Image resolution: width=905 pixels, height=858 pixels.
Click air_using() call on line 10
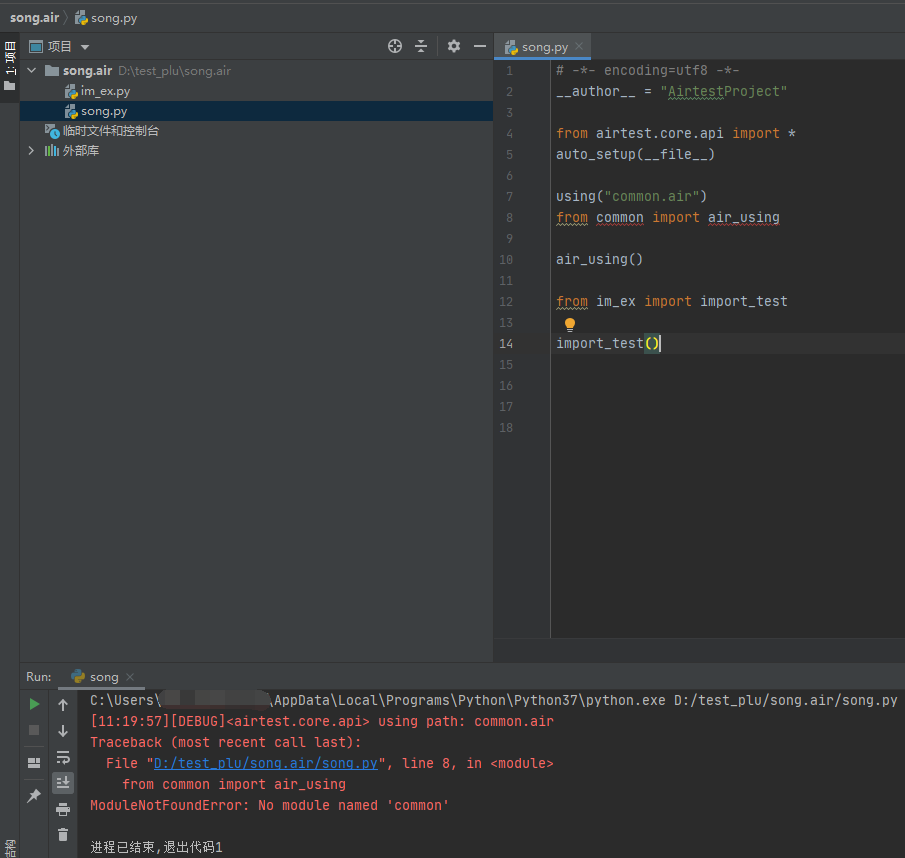coord(599,260)
